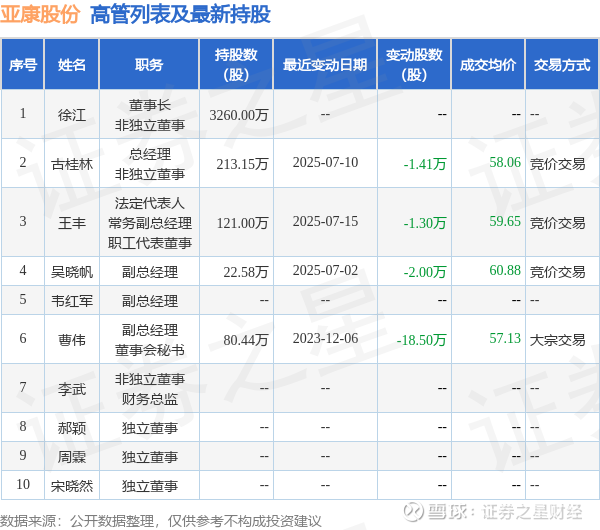Click the date 2025-07-10
Viewport: 600px width, 530px height.
pyautogui.click(x=325, y=162)
